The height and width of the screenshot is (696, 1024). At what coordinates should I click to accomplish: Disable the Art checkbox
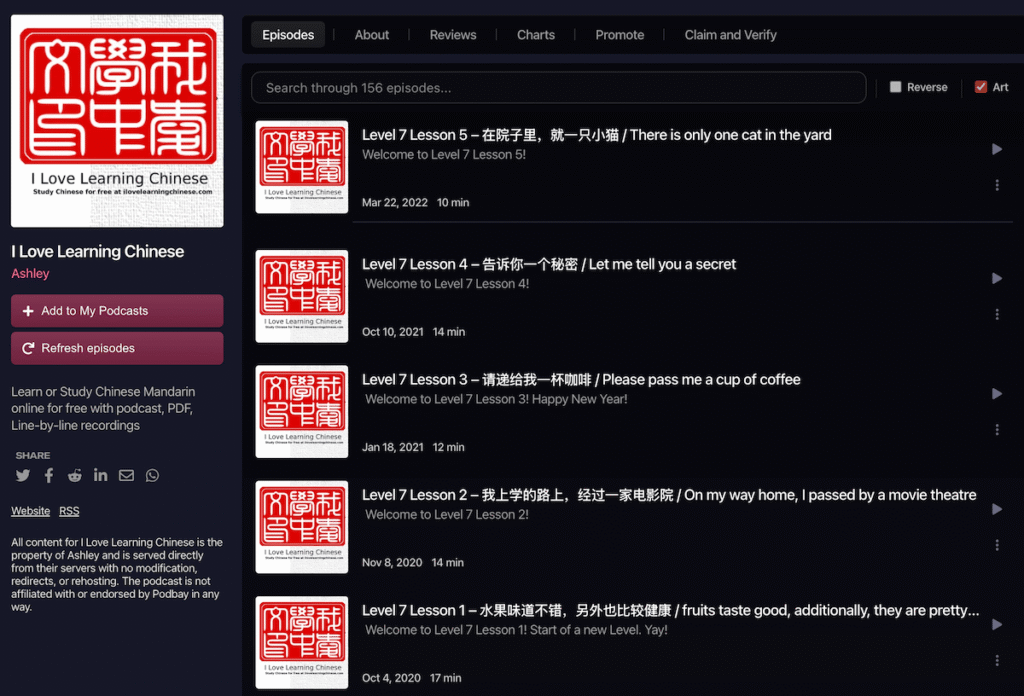(980, 87)
